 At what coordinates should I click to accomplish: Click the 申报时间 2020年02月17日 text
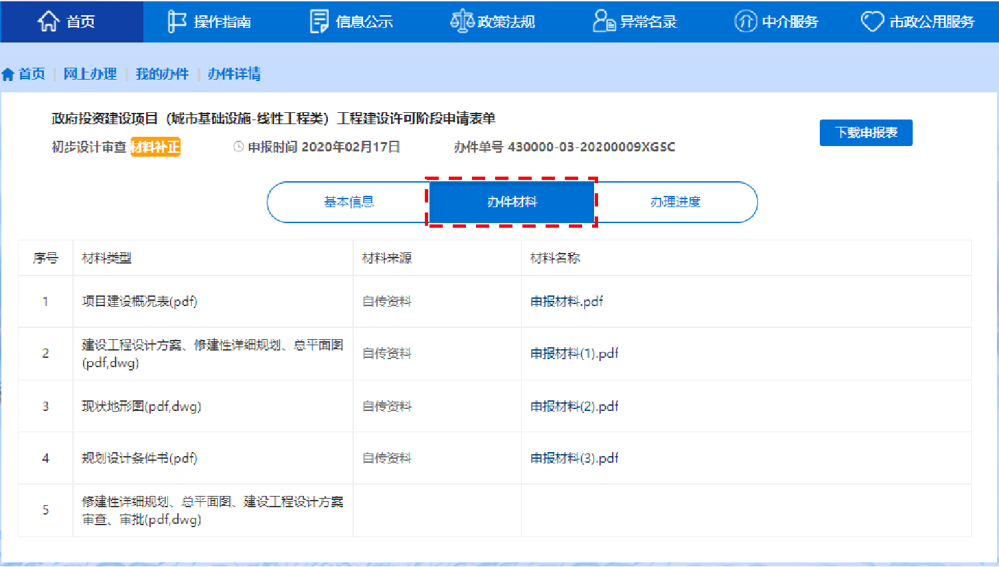(x=324, y=147)
